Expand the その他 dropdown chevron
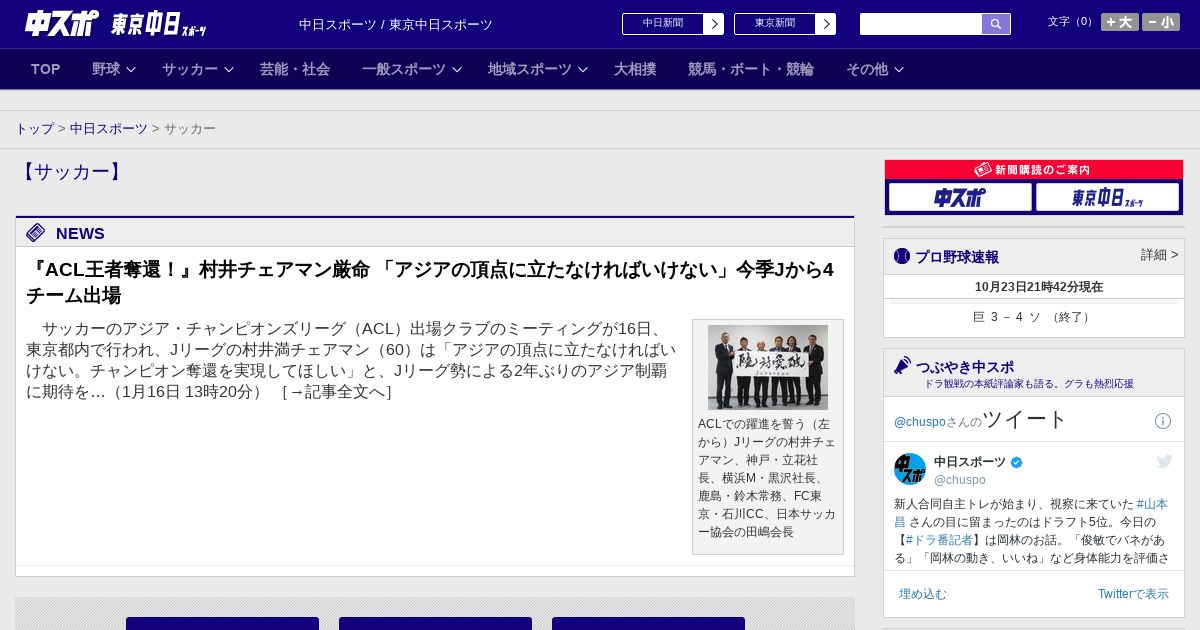 (899, 70)
